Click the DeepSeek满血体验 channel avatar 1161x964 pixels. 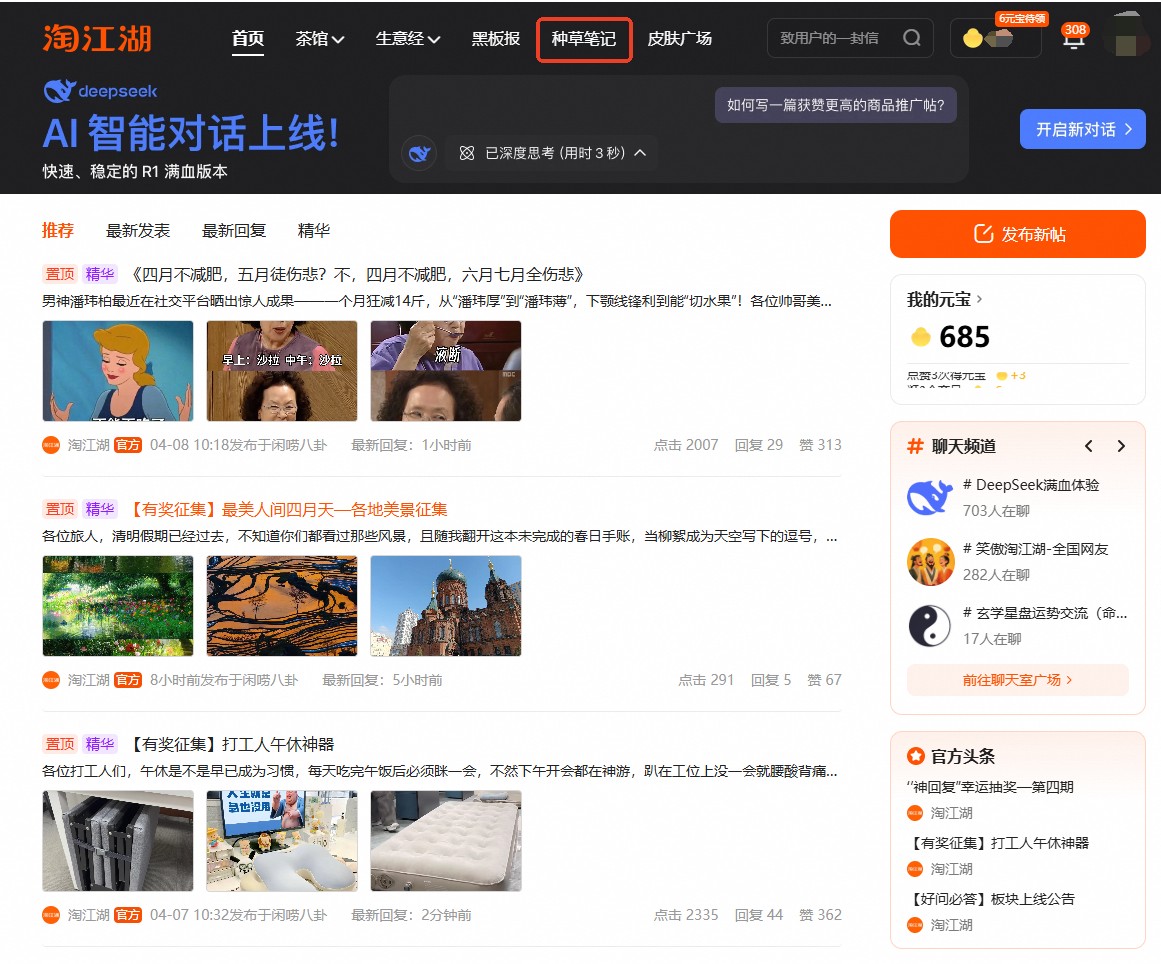[931, 497]
